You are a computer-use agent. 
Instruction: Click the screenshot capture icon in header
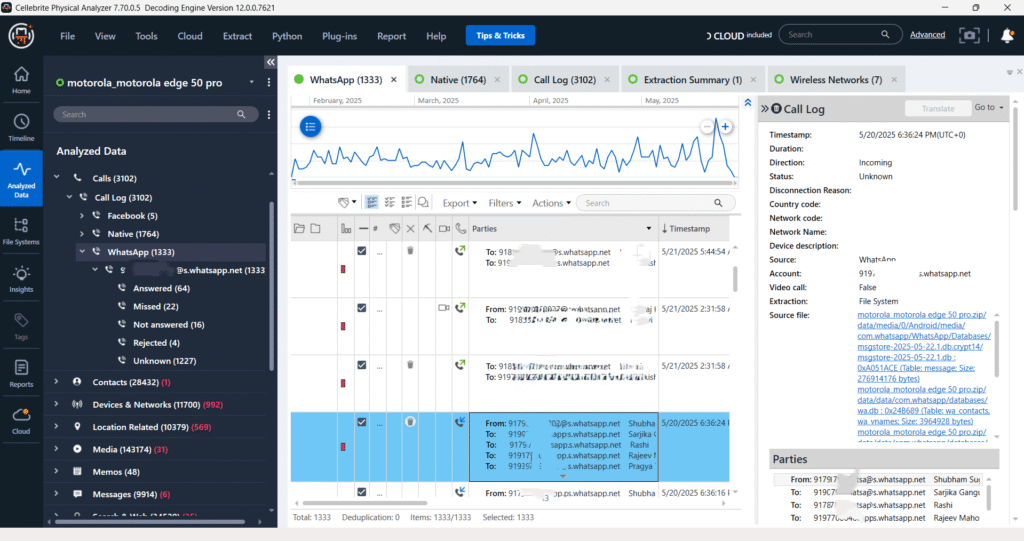[969, 35]
